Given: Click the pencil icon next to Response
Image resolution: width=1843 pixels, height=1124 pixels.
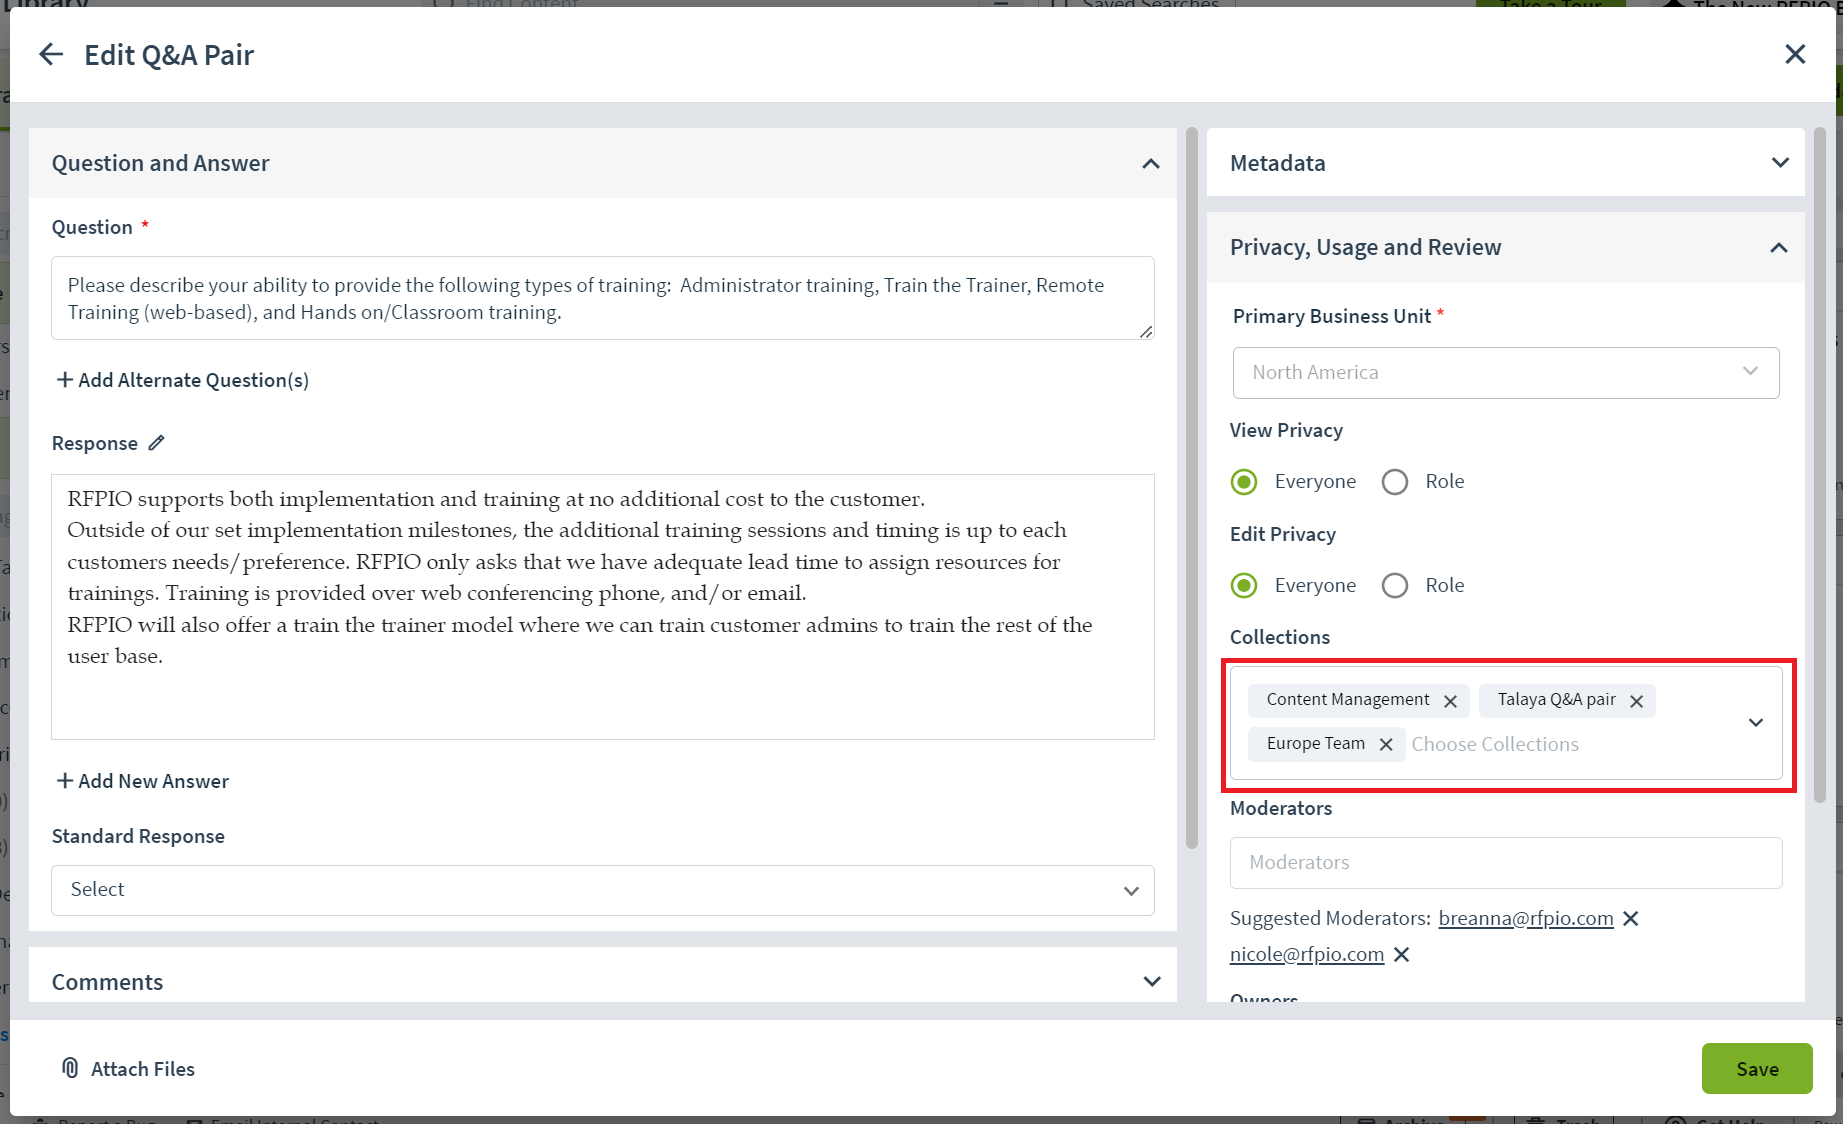Looking at the screenshot, I should (x=156, y=443).
